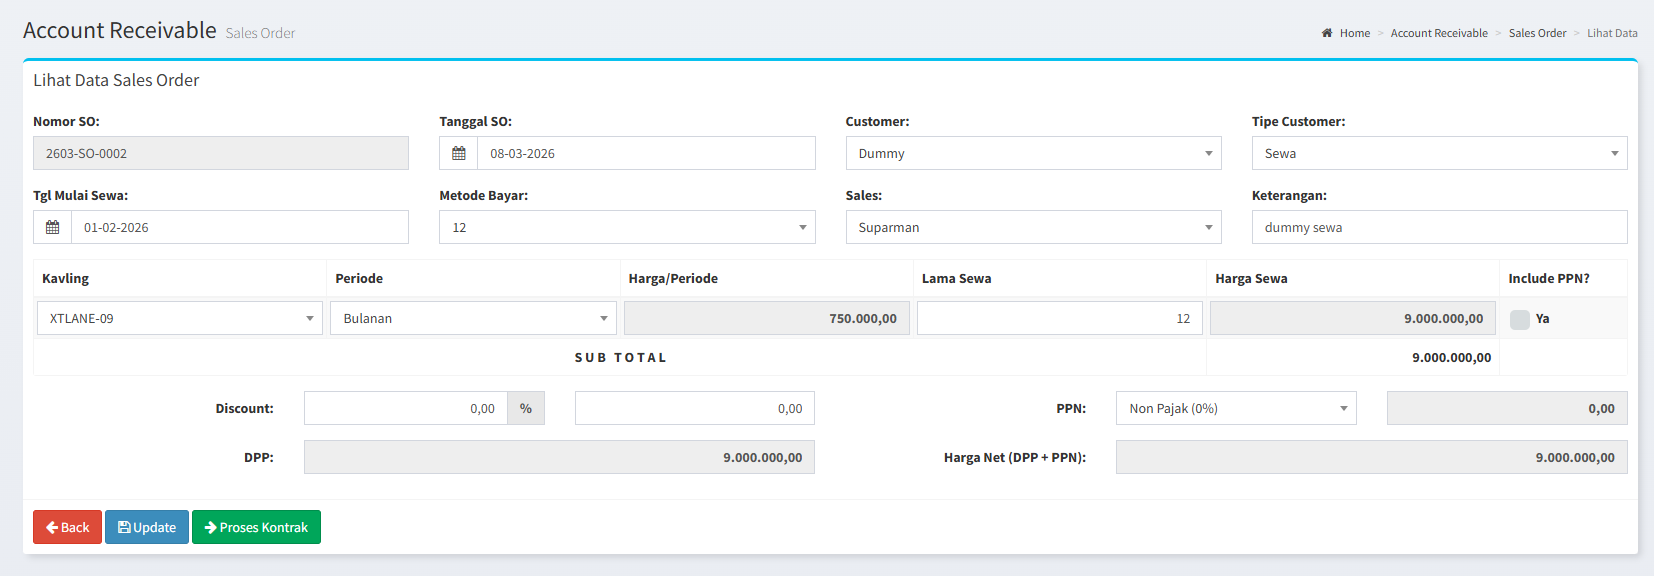This screenshot has height=576, width=1654.
Task: Open Sales Order breadcrumb link
Action: click(x=1537, y=33)
